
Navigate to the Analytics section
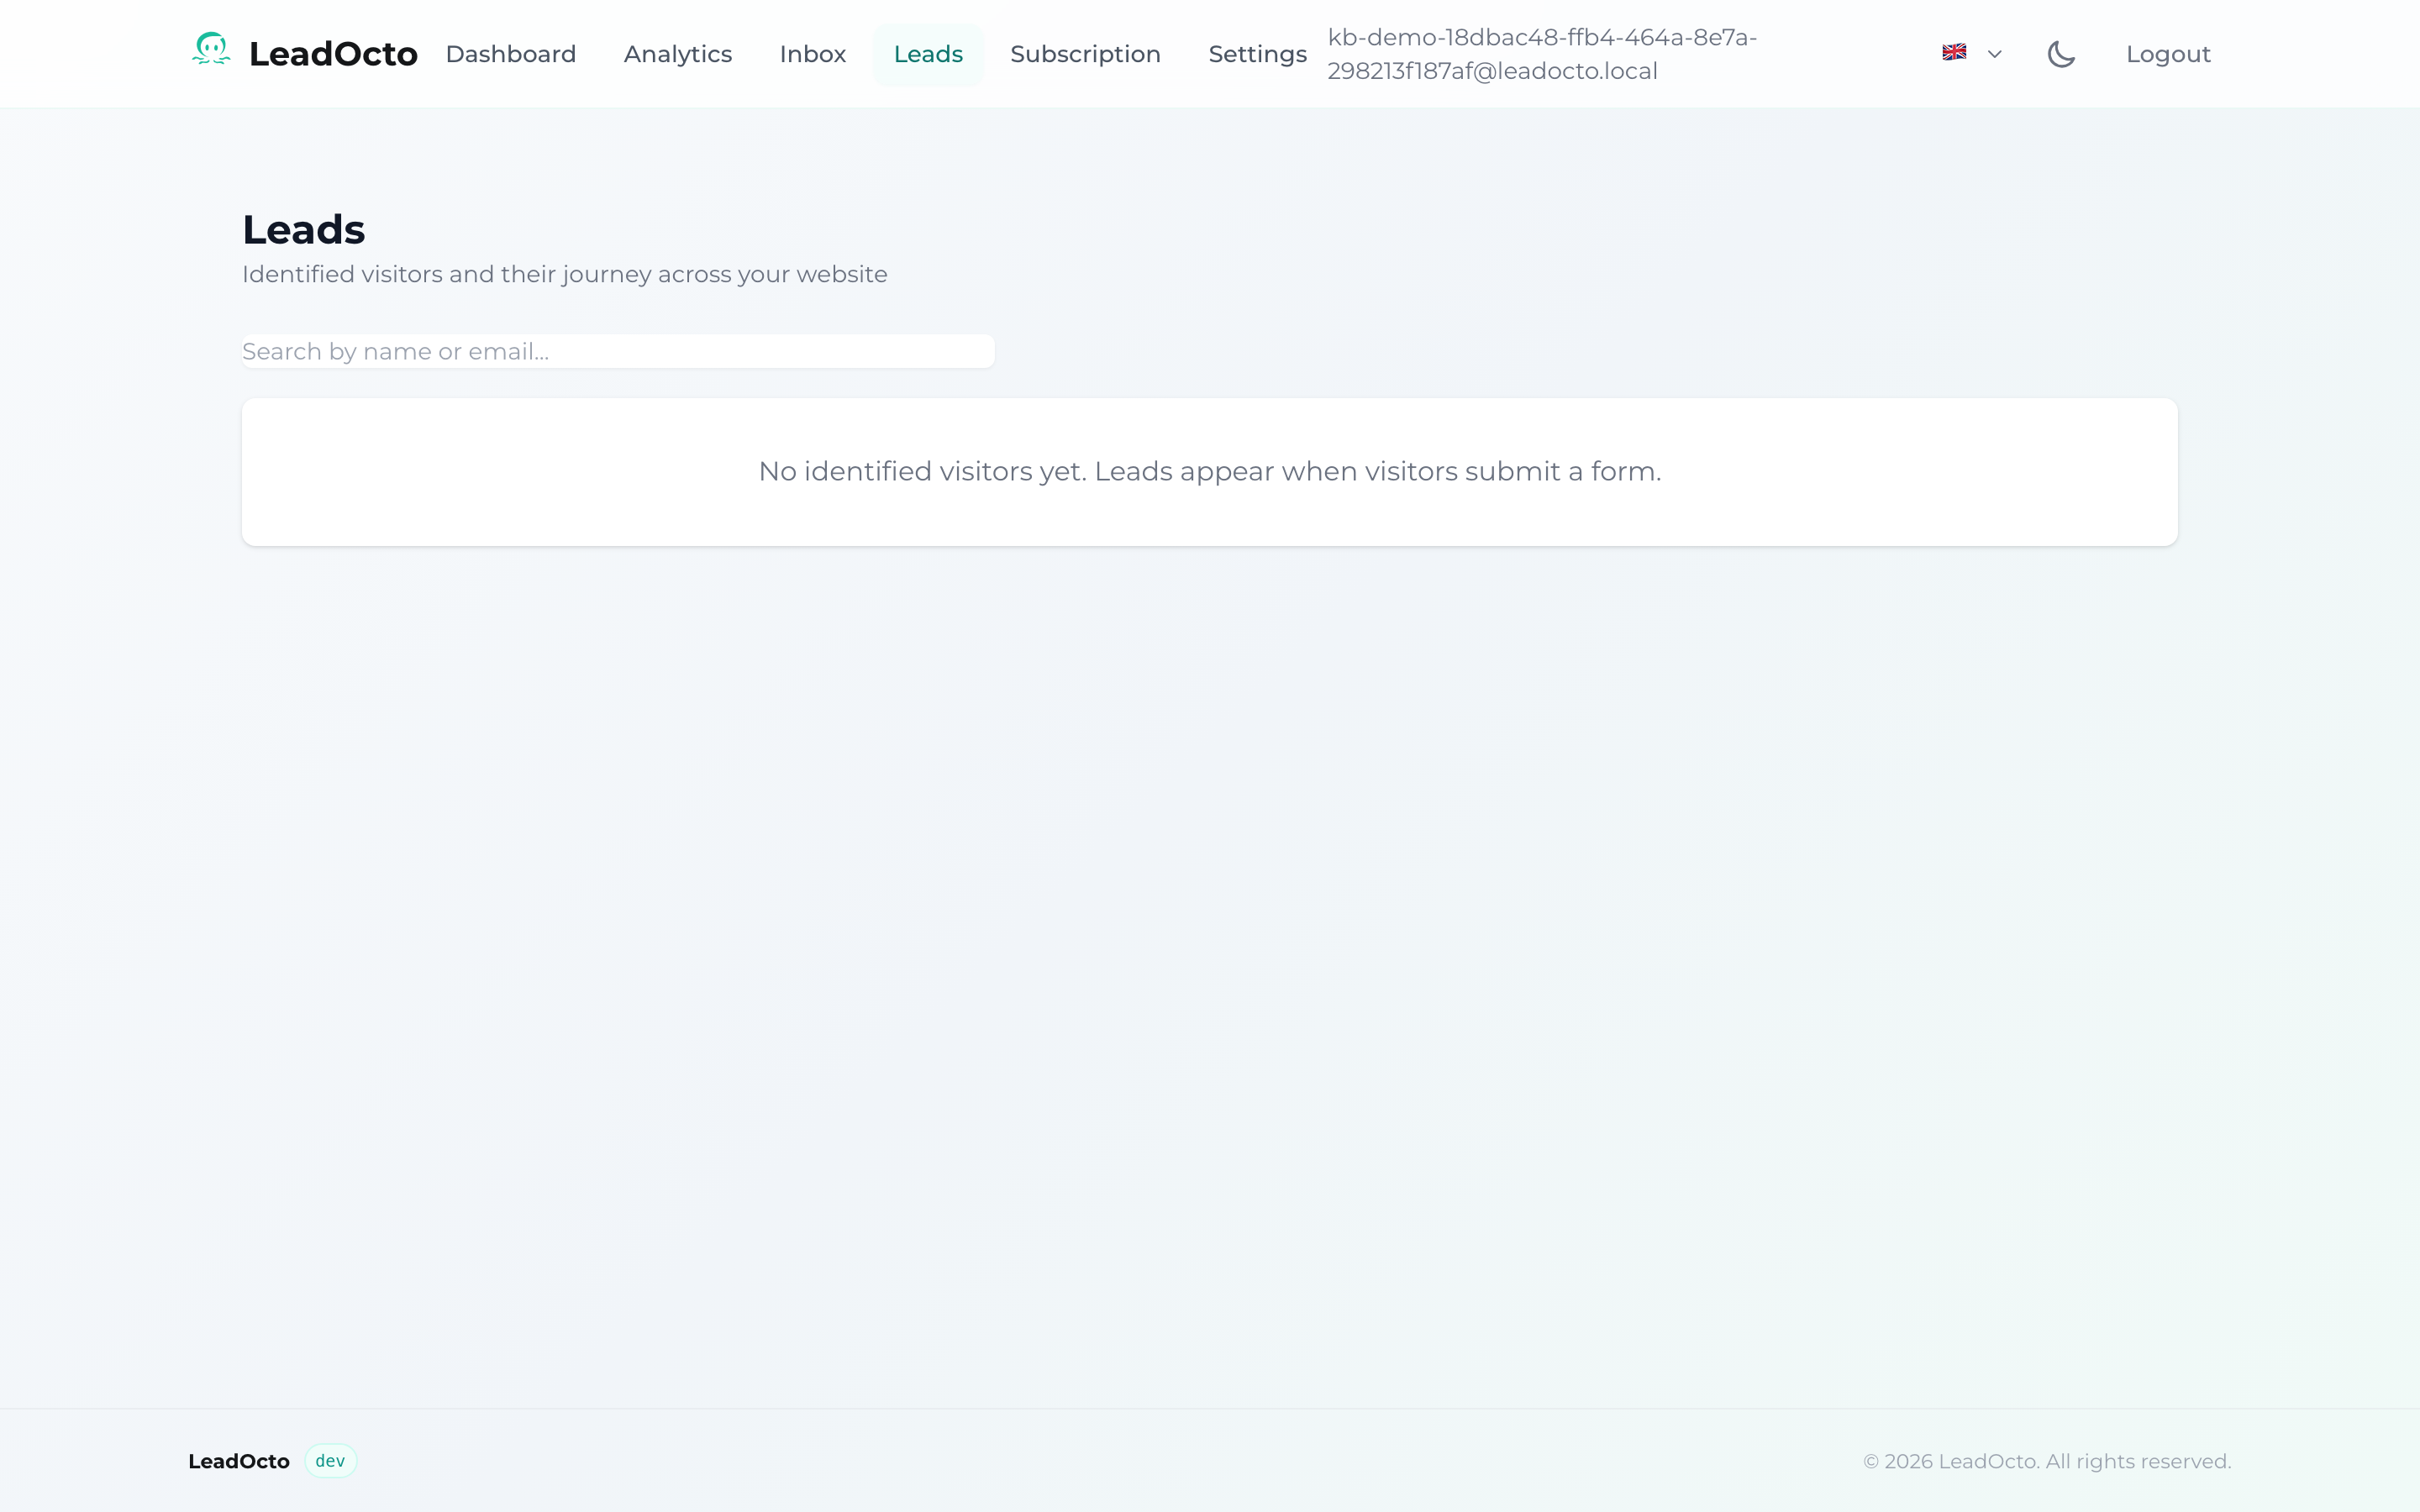pyautogui.click(x=677, y=54)
